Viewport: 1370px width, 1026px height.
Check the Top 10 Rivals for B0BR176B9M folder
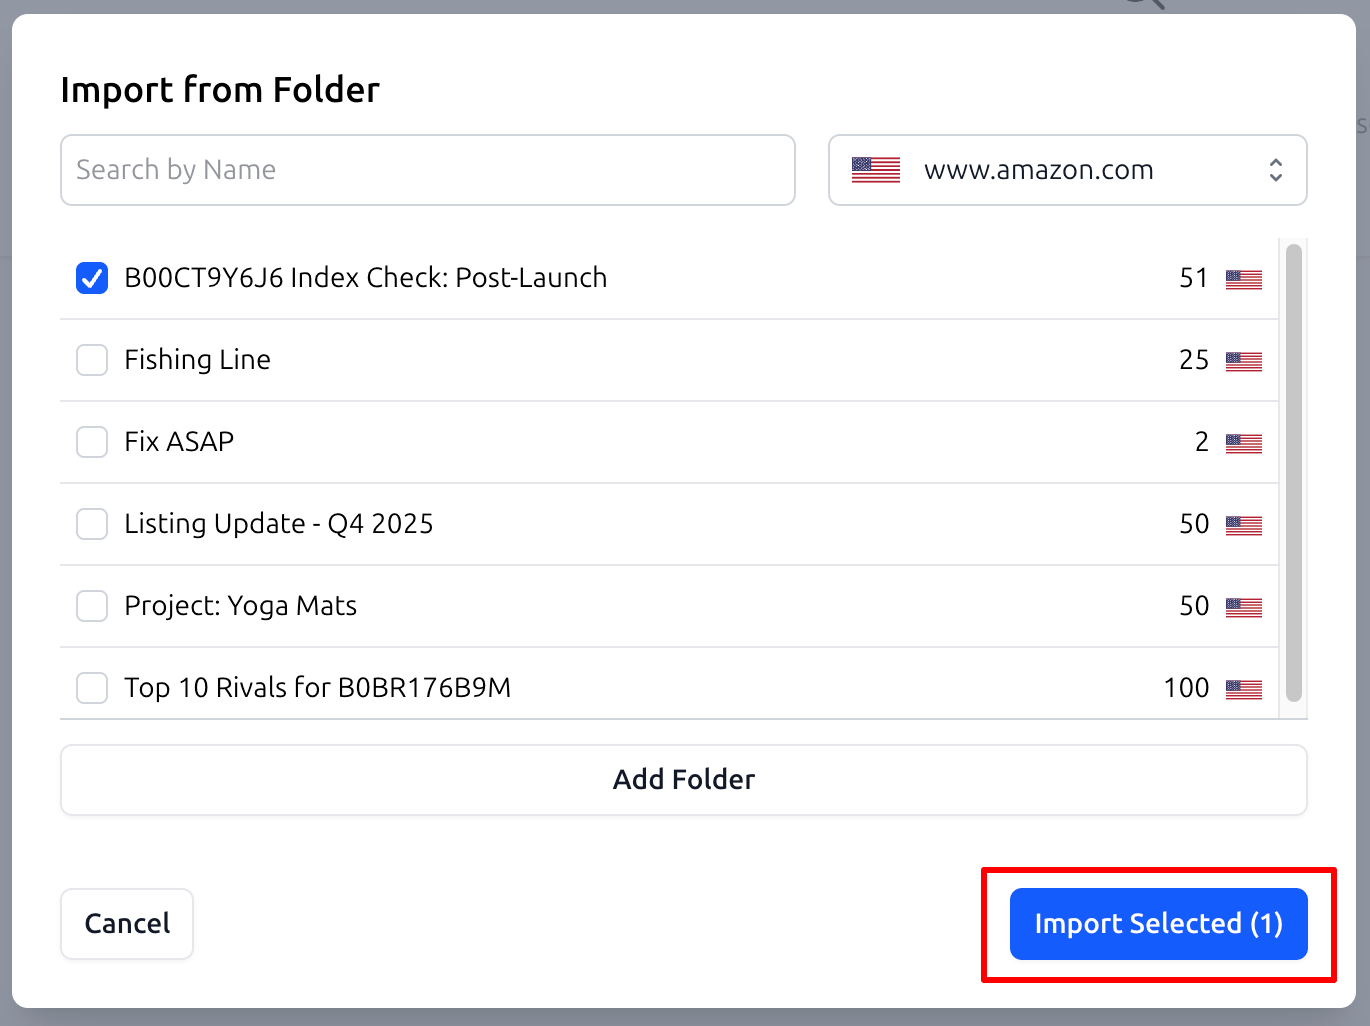[91, 688]
